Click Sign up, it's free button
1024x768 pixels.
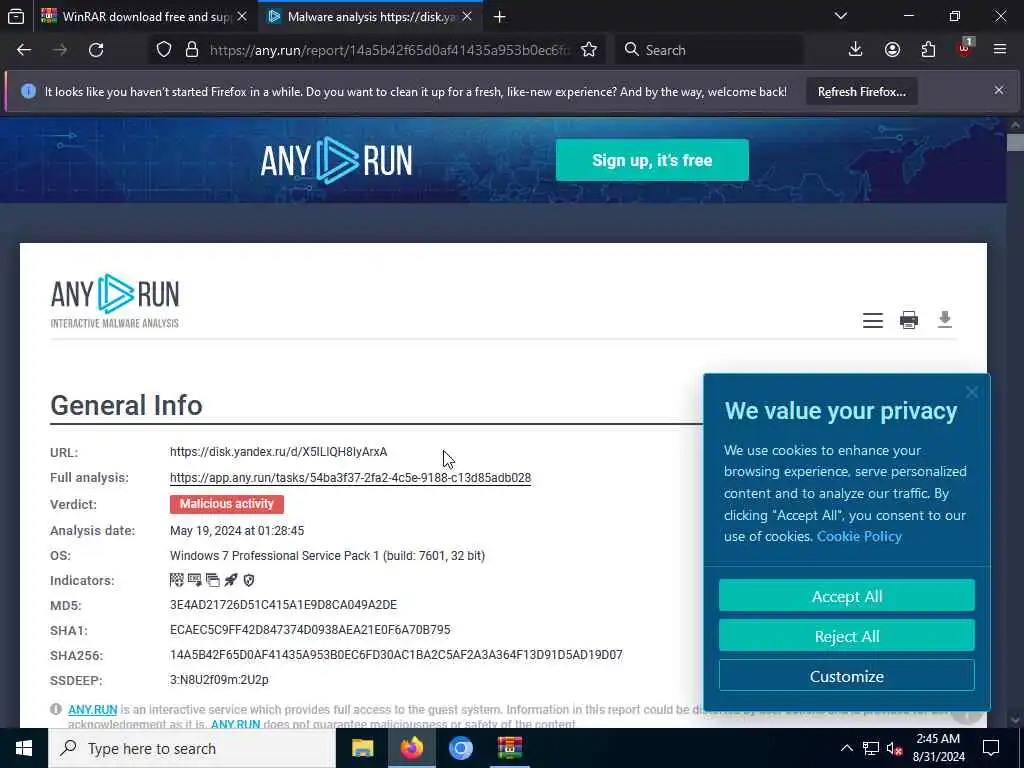(x=652, y=160)
